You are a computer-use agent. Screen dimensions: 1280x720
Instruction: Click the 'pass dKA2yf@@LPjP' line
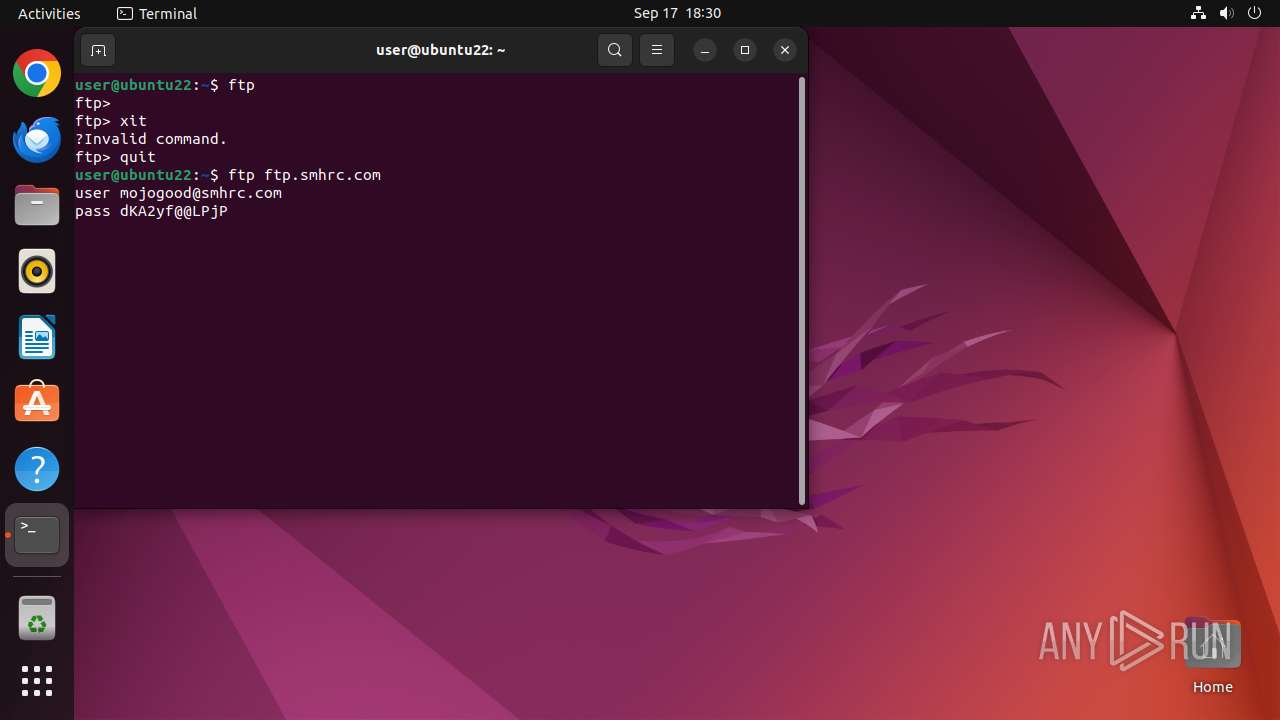(151, 211)
